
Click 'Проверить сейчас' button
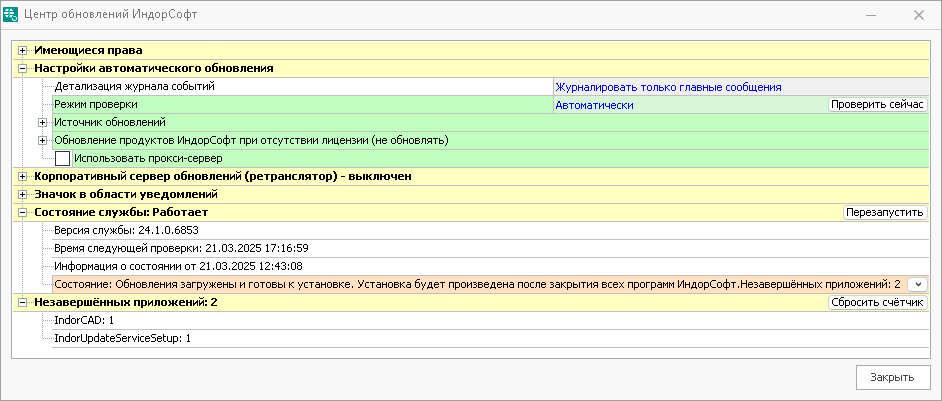pos(878,105)
